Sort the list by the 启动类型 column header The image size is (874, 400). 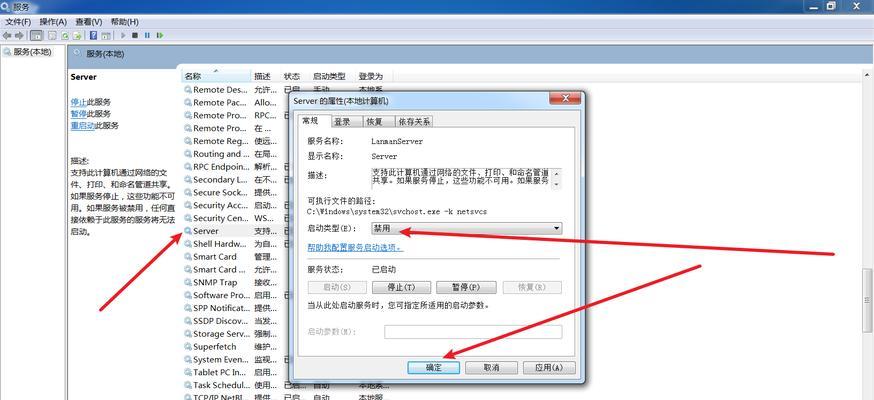pos(332,76)
